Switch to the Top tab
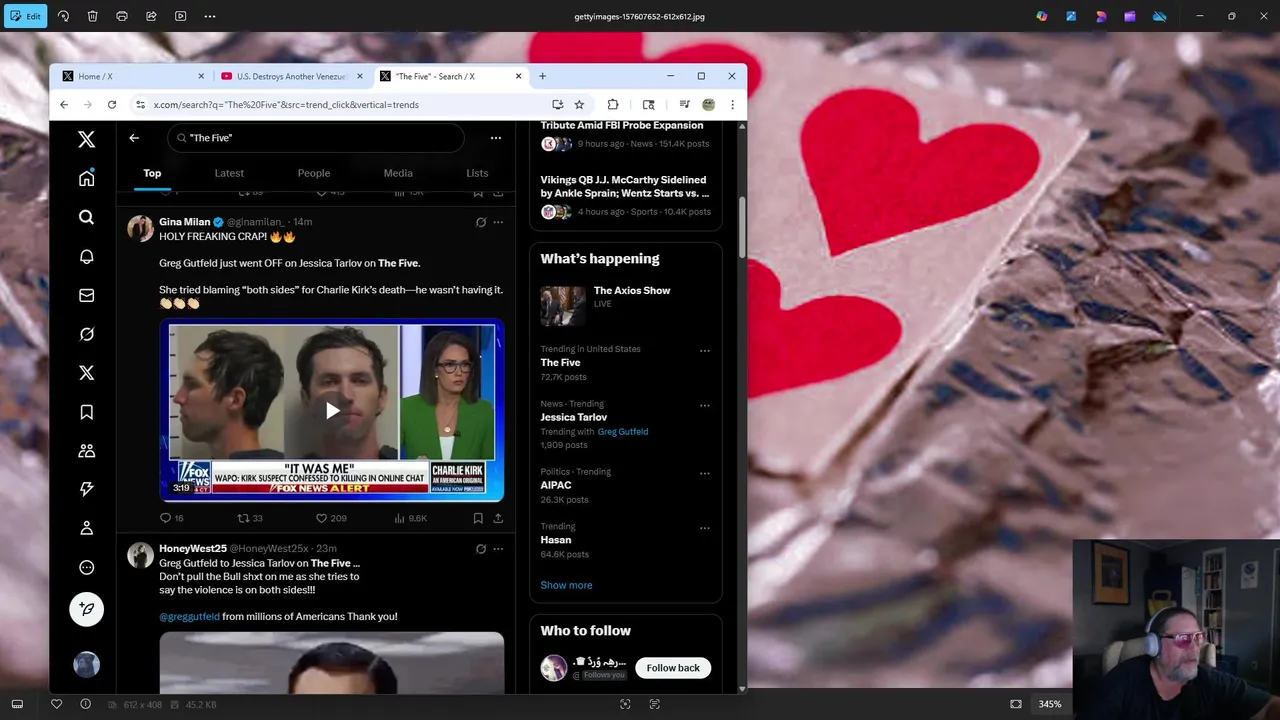The height and width of the screenshot is (720, 1280). 152,173
